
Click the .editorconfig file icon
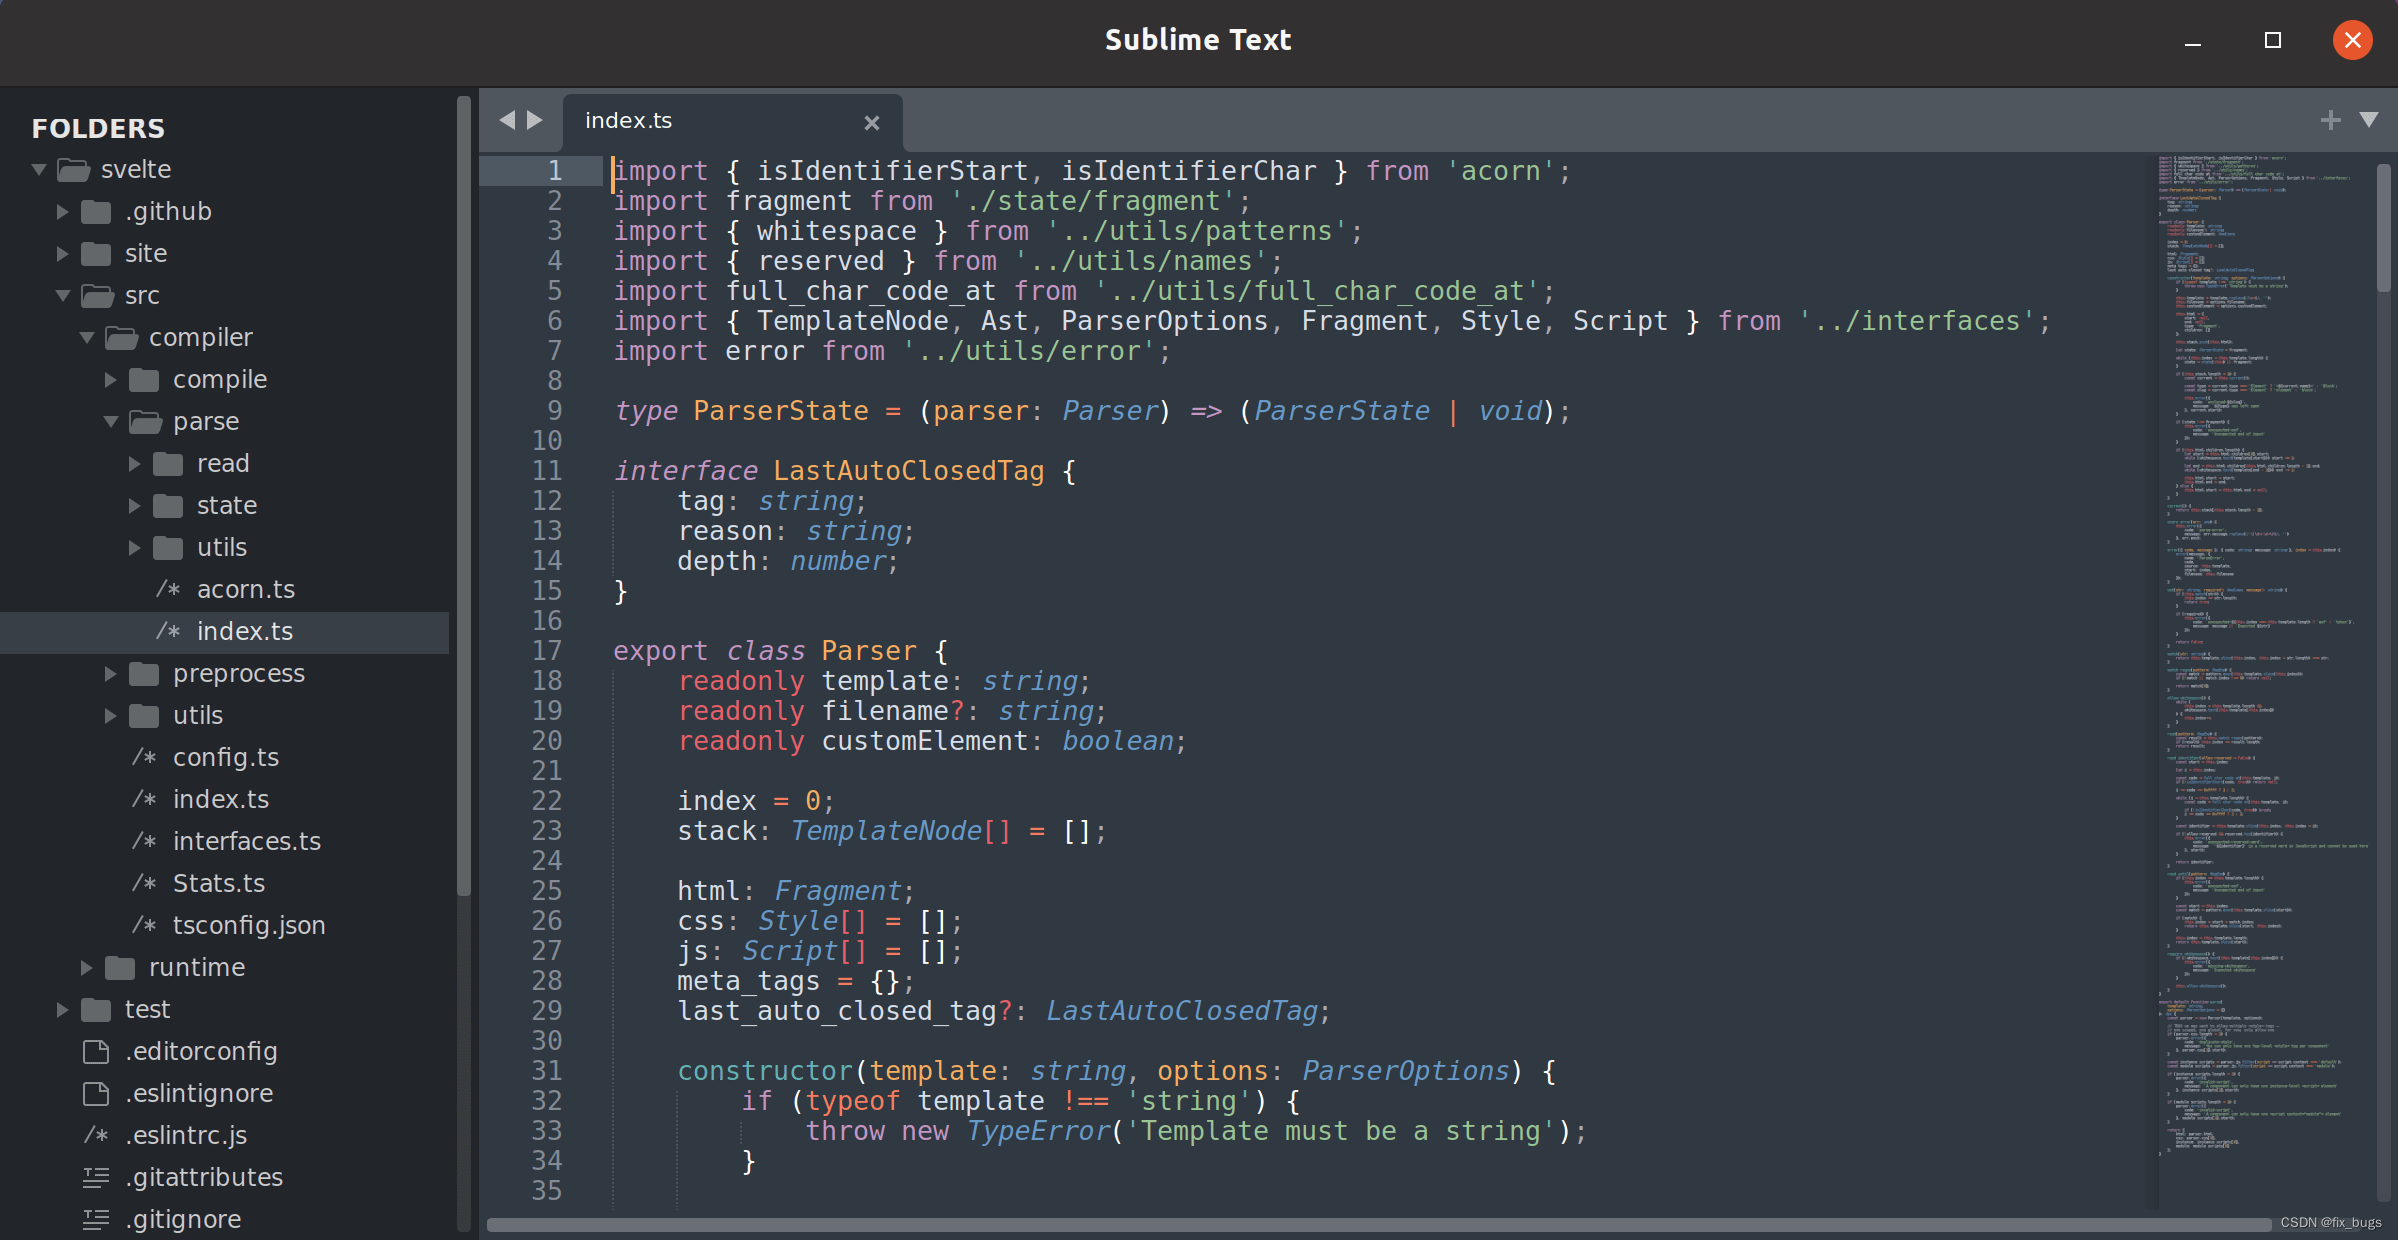point(96,1052)
